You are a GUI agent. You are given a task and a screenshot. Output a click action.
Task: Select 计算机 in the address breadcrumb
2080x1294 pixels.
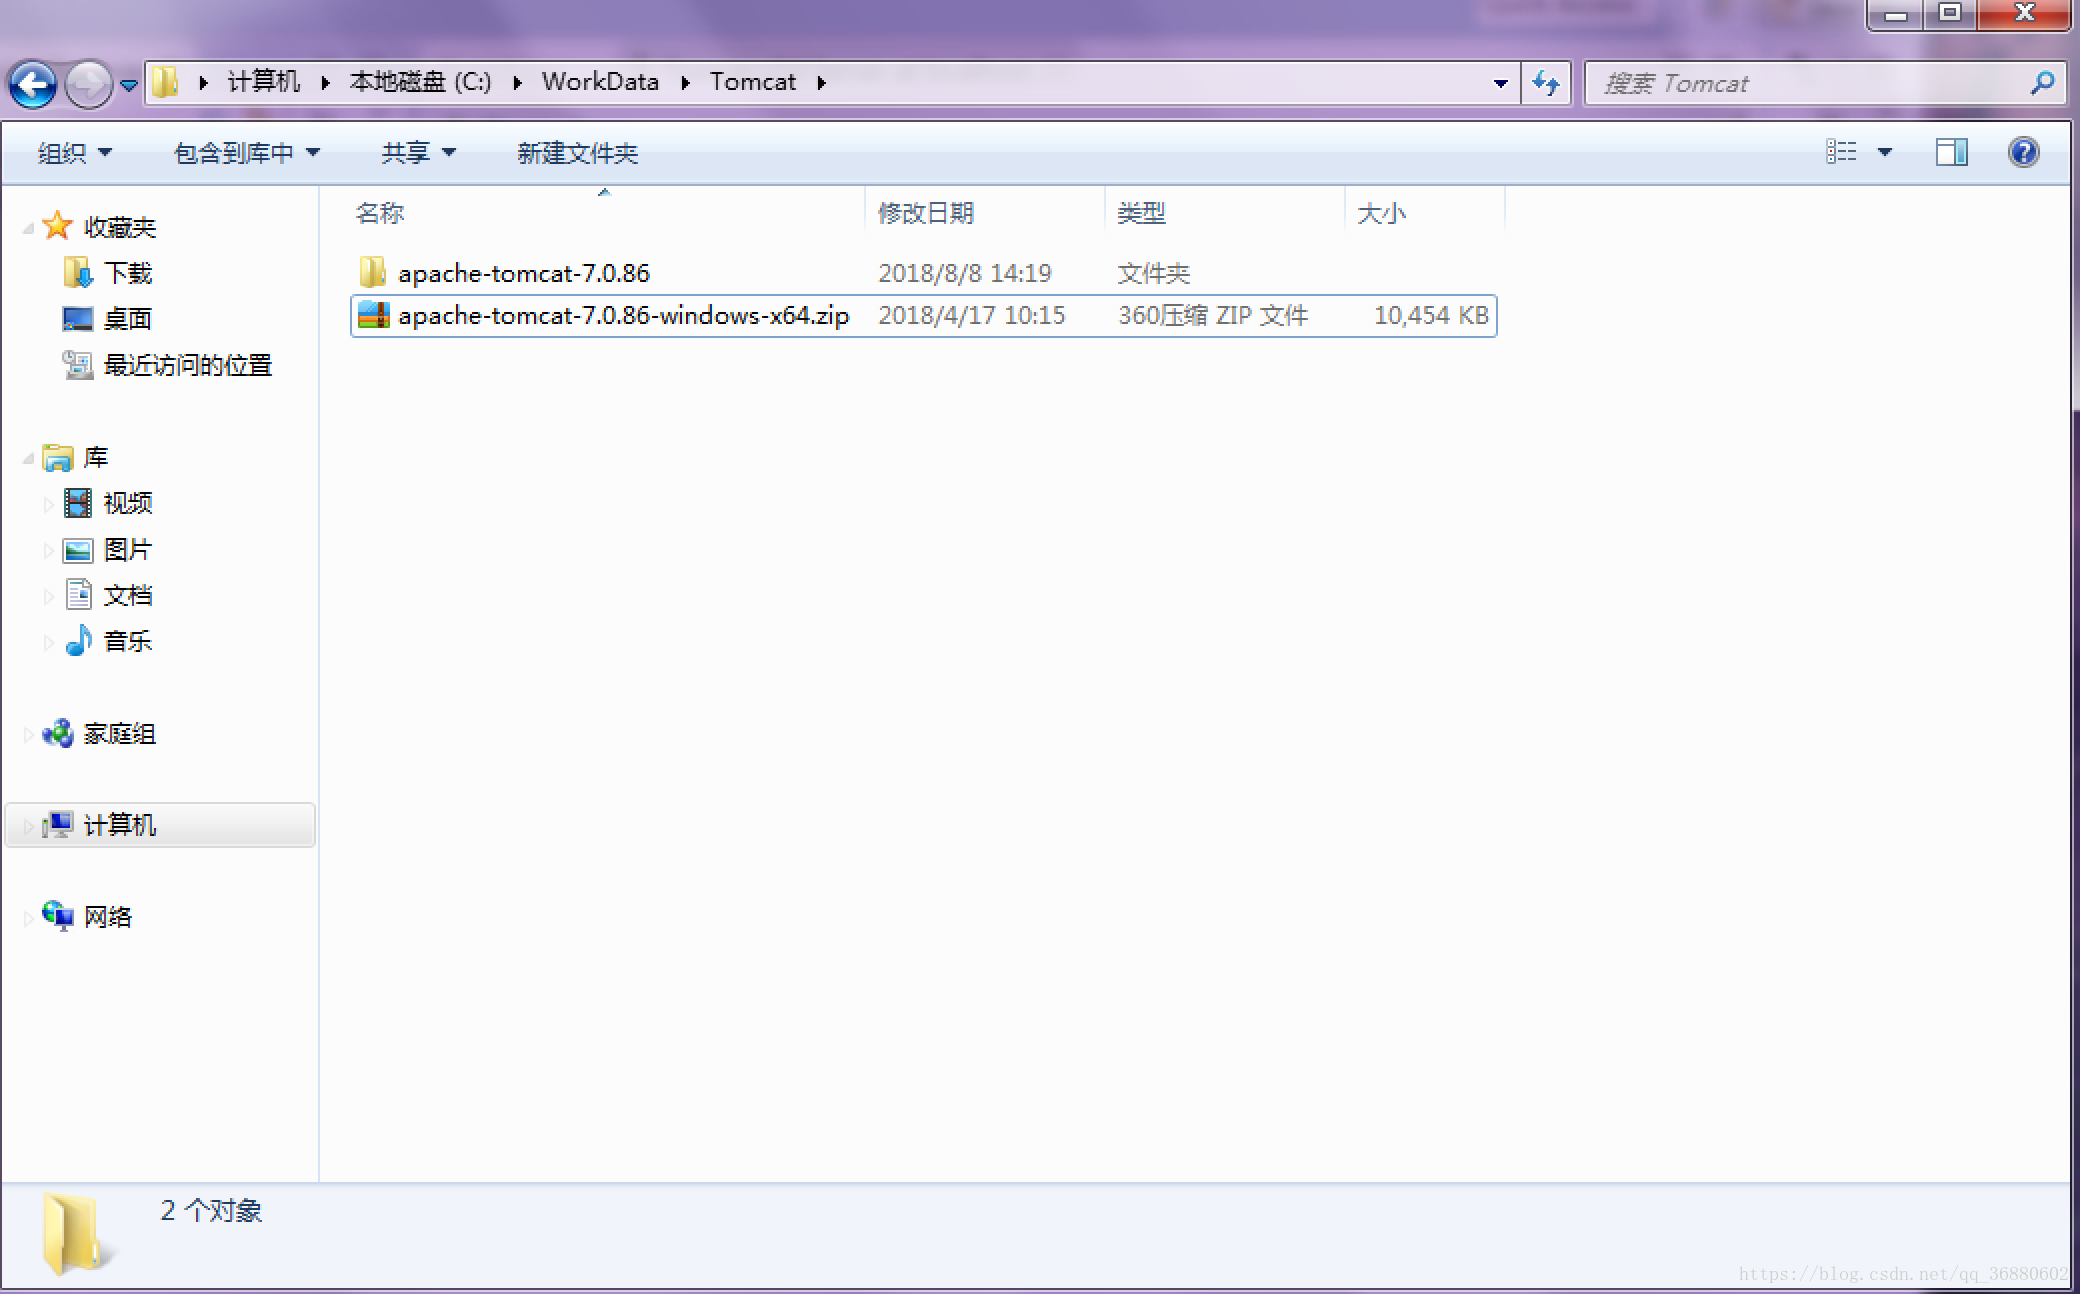(x=264, y=82)
